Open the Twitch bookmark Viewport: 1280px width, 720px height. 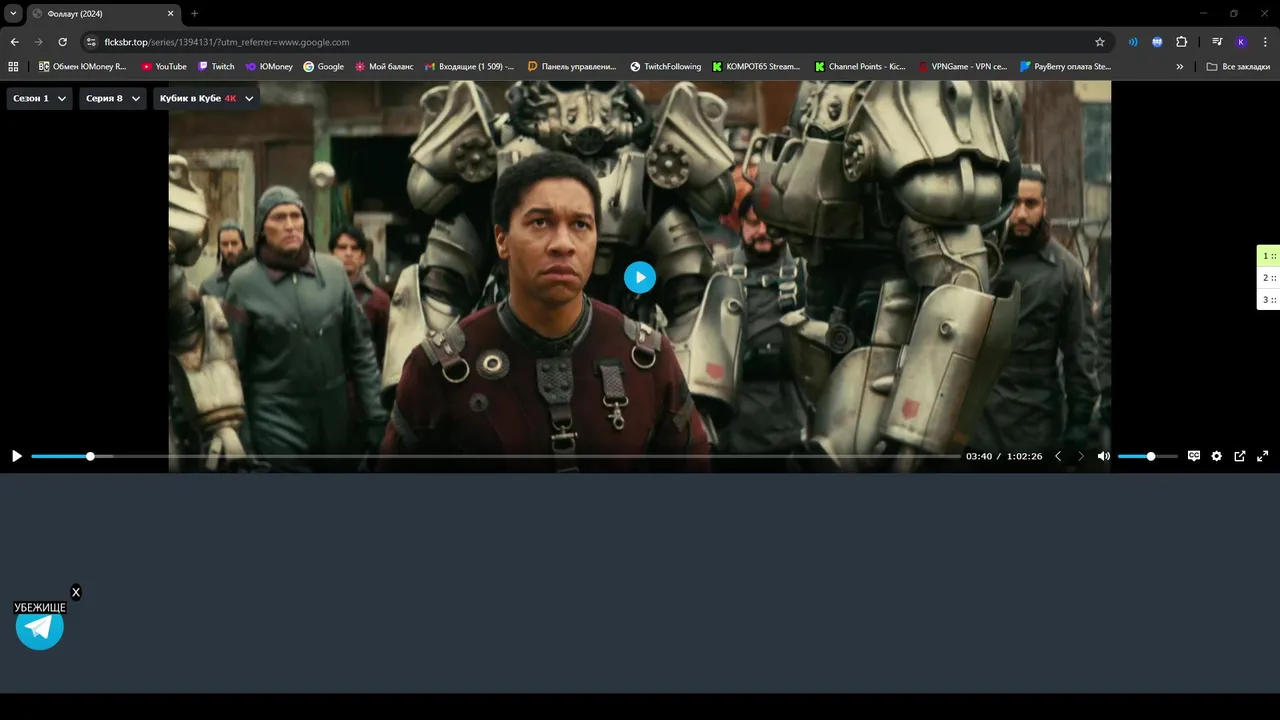click(216, 67)
